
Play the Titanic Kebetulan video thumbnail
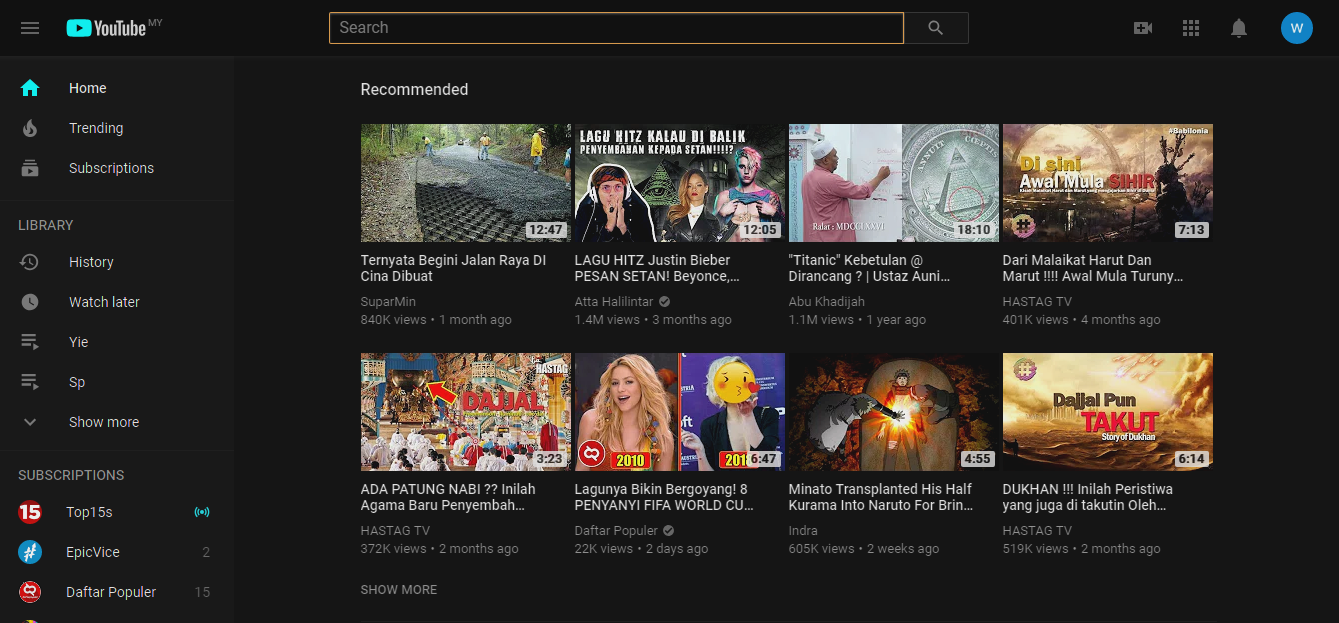(x=894, y=183)
